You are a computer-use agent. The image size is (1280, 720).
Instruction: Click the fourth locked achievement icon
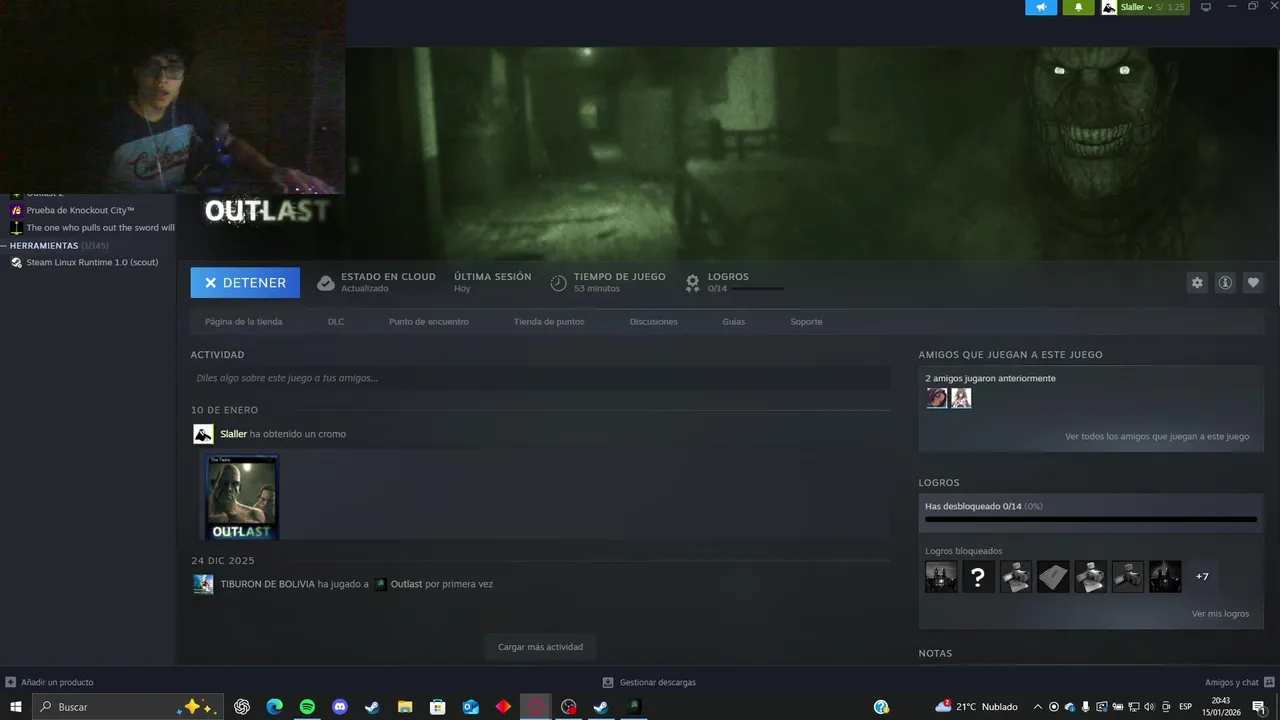pyautogui.click(x=1053, y=577)
